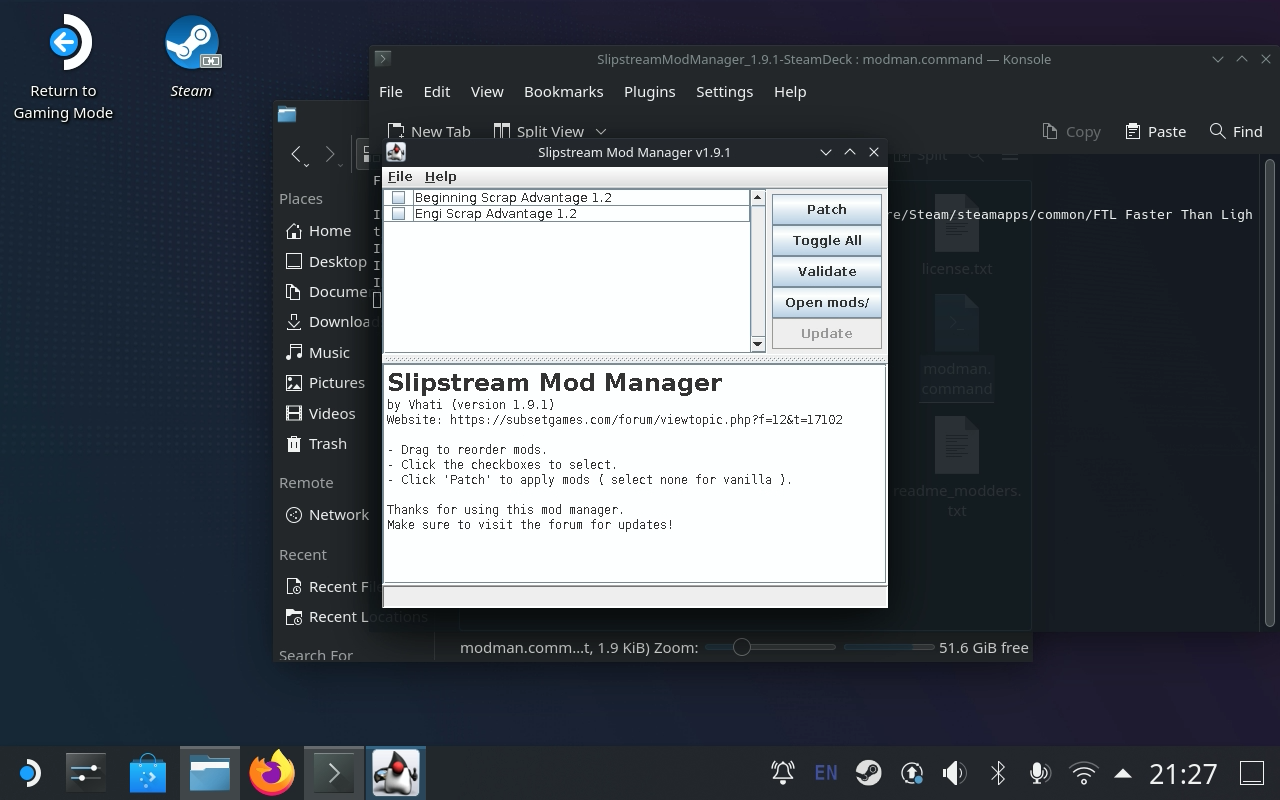The width and height of the screenshot is (1280, 800).
Task: Click the Validate button in the mod manager
Action: tap(826, 271)
